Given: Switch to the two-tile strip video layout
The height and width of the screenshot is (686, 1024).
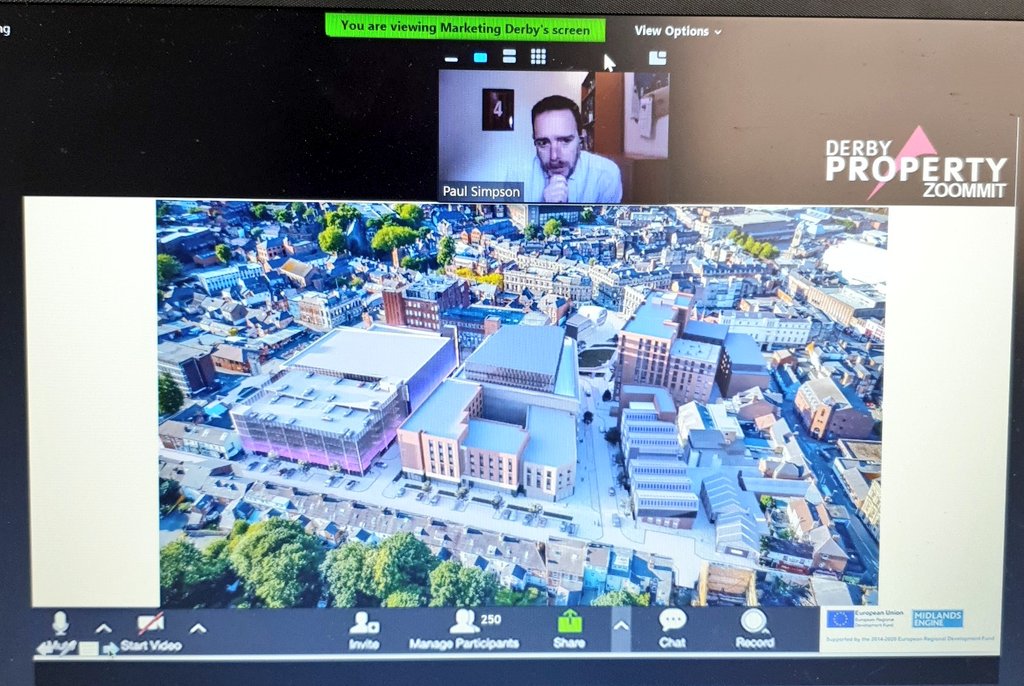Looking at the screenshot, I should (509, 56).
